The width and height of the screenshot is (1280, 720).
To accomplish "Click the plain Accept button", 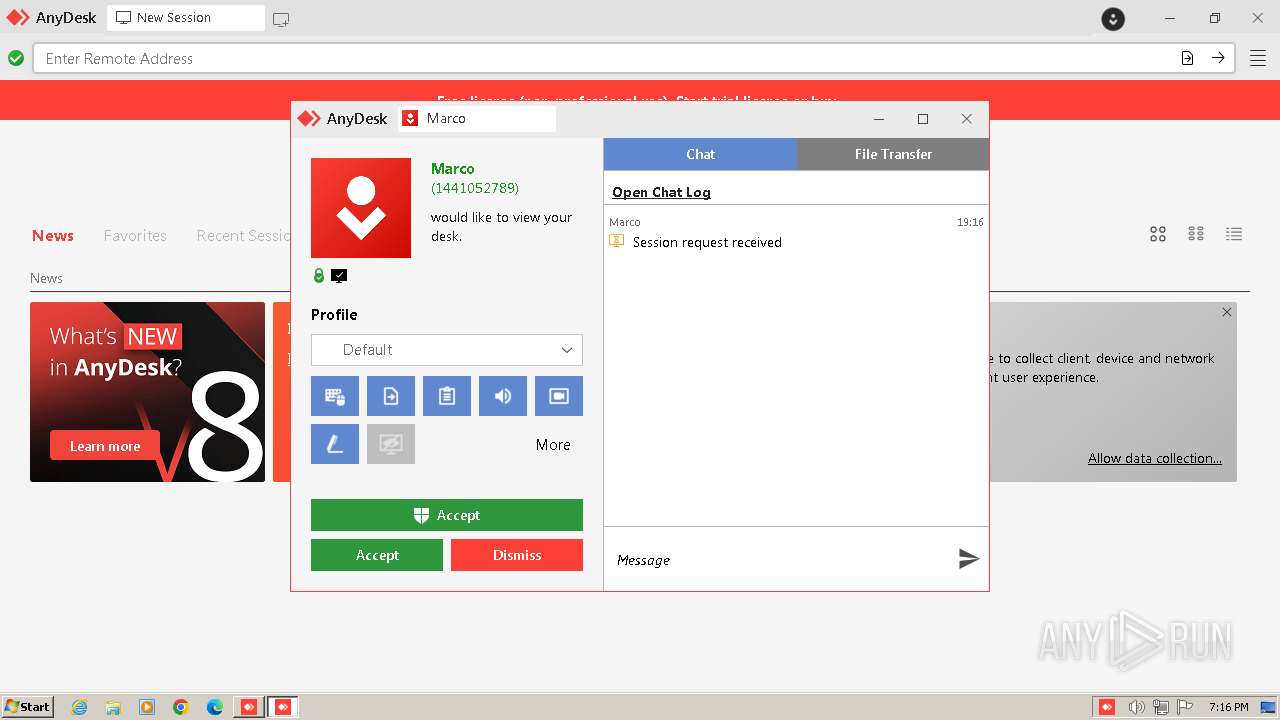I will pyautogui.click(x=377, y=555).
